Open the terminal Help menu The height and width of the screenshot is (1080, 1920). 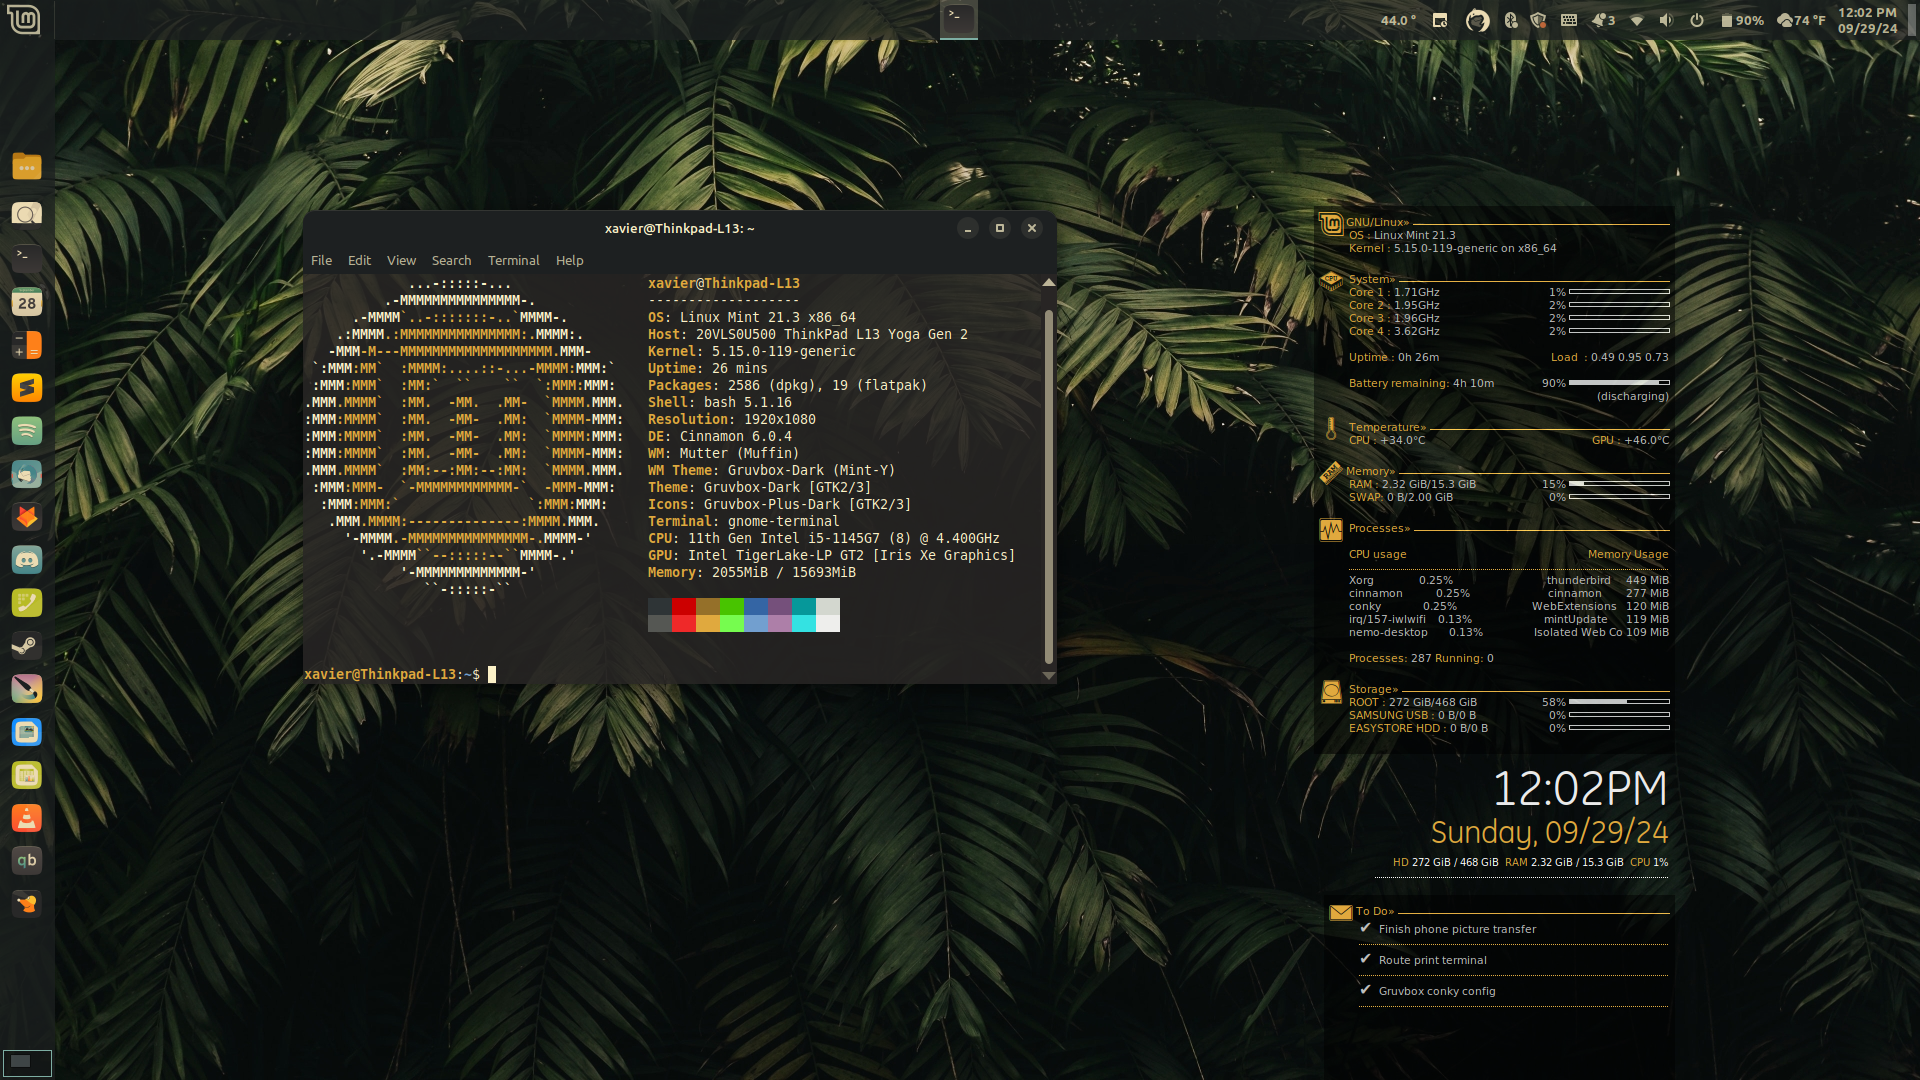pyautogui.click(x=569, y=260)
